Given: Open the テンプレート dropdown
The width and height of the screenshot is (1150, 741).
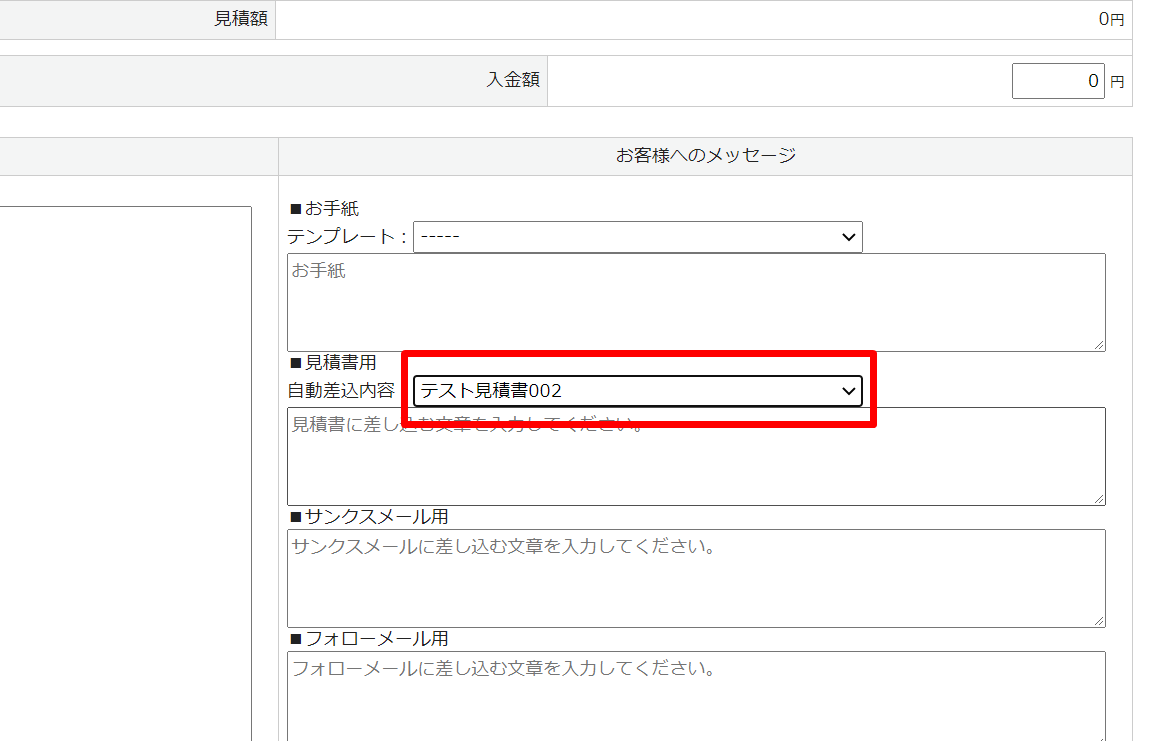Looking at the screenshot, I should coord(637,237).
